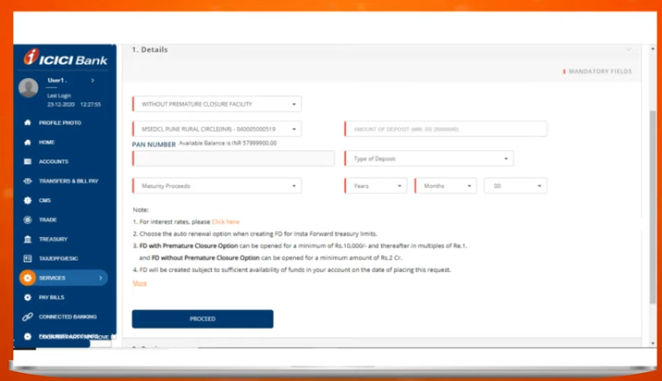
Task: Click the Accounts card icon
Action: coord(27,161)
